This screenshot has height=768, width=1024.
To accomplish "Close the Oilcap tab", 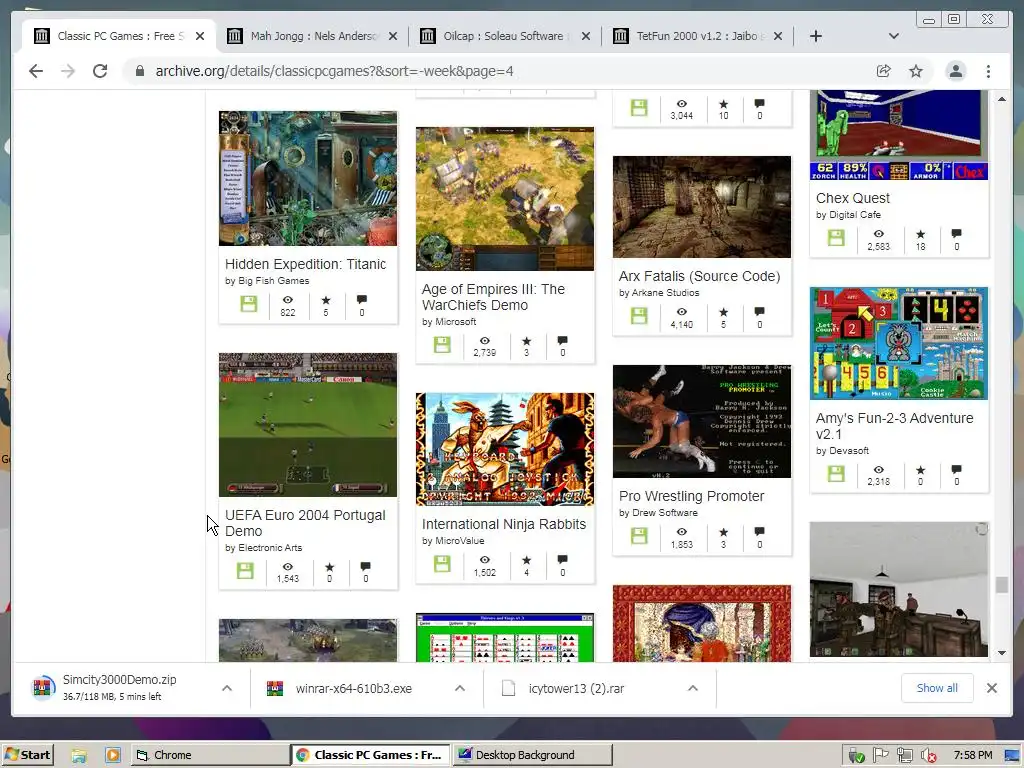I will point(586,36).
